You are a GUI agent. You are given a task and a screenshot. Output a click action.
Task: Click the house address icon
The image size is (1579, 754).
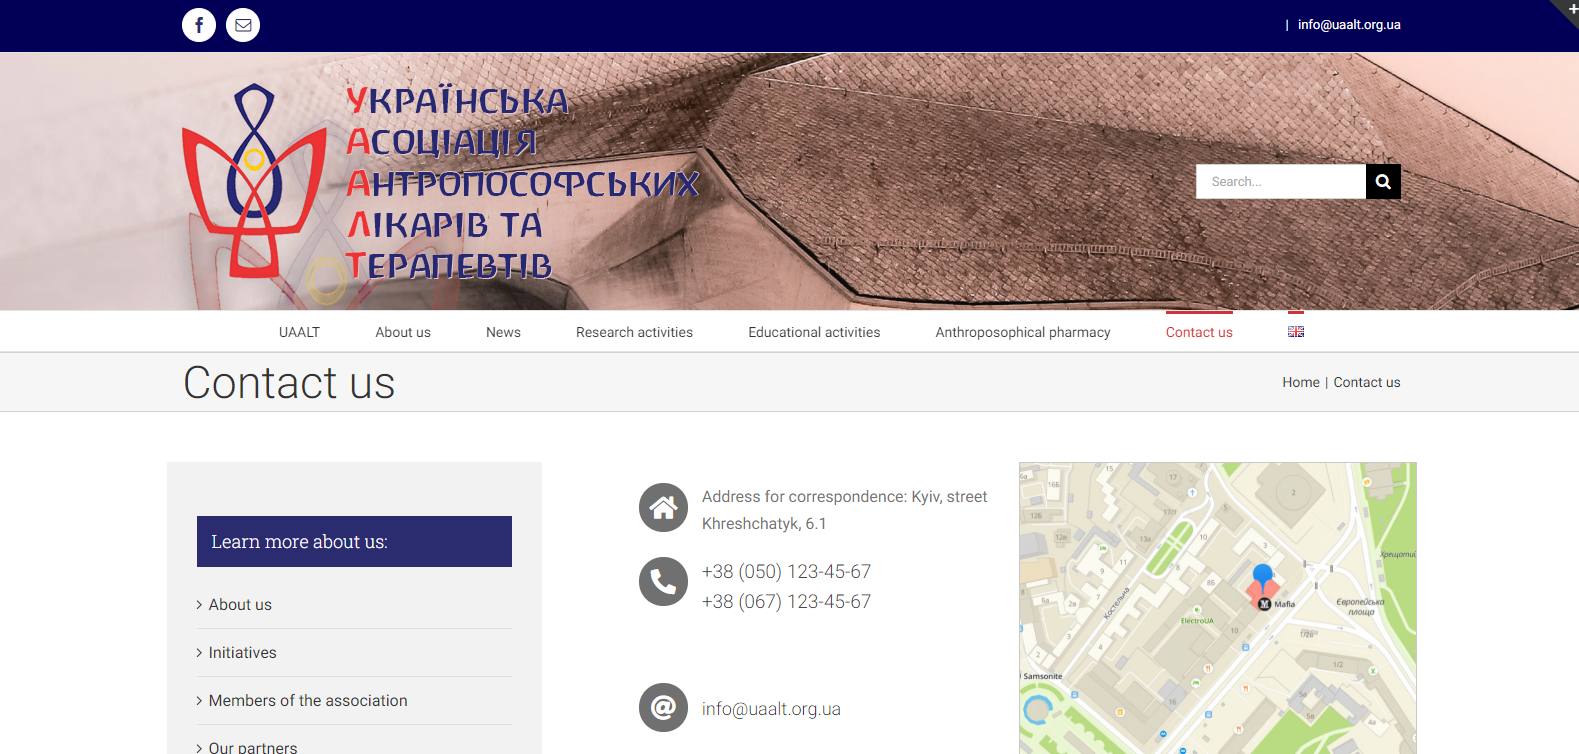coord(663,508)
